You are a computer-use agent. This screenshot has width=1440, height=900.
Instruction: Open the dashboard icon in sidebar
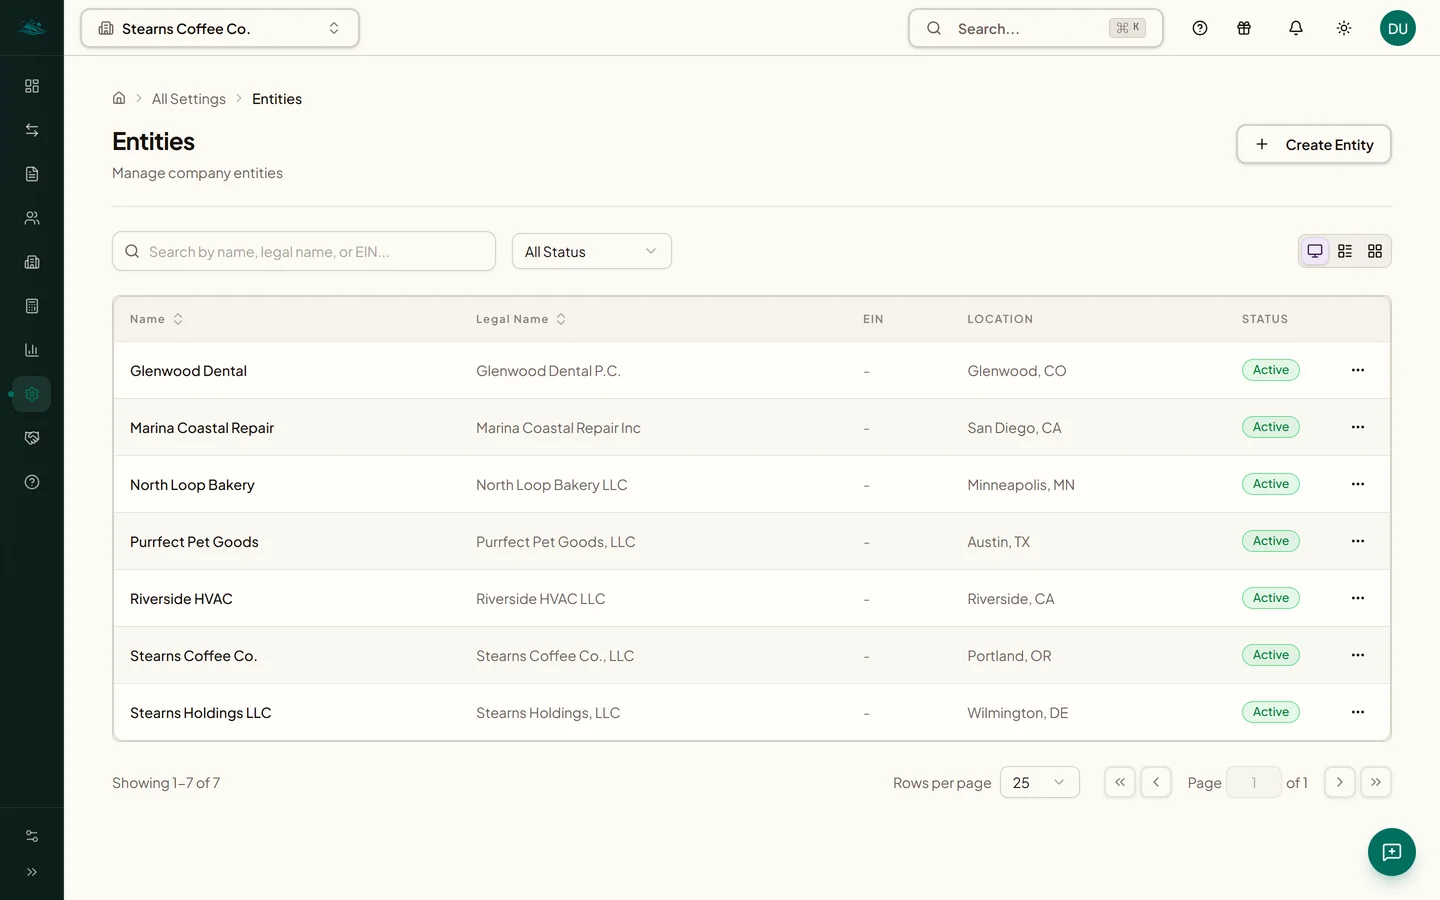[32, 86]
